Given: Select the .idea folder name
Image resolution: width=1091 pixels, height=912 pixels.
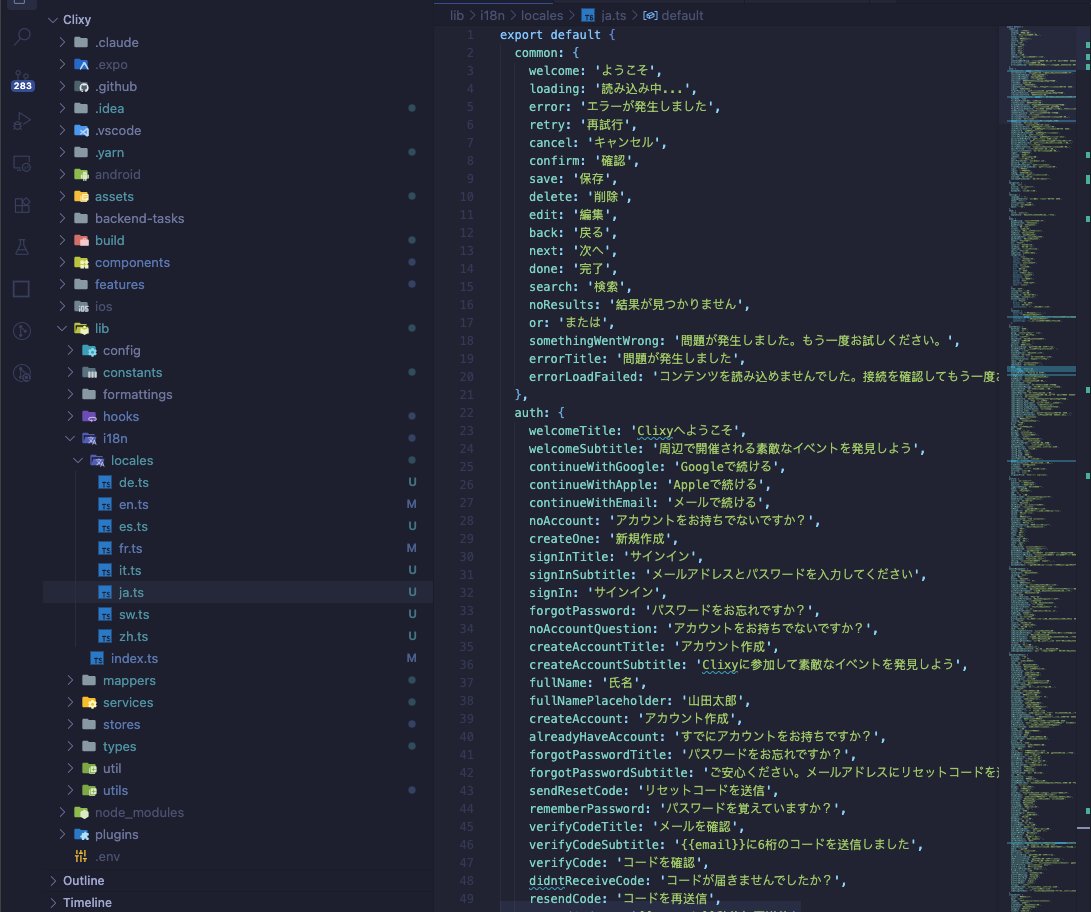Looking at the screenshot, I should tap(109, 109).
